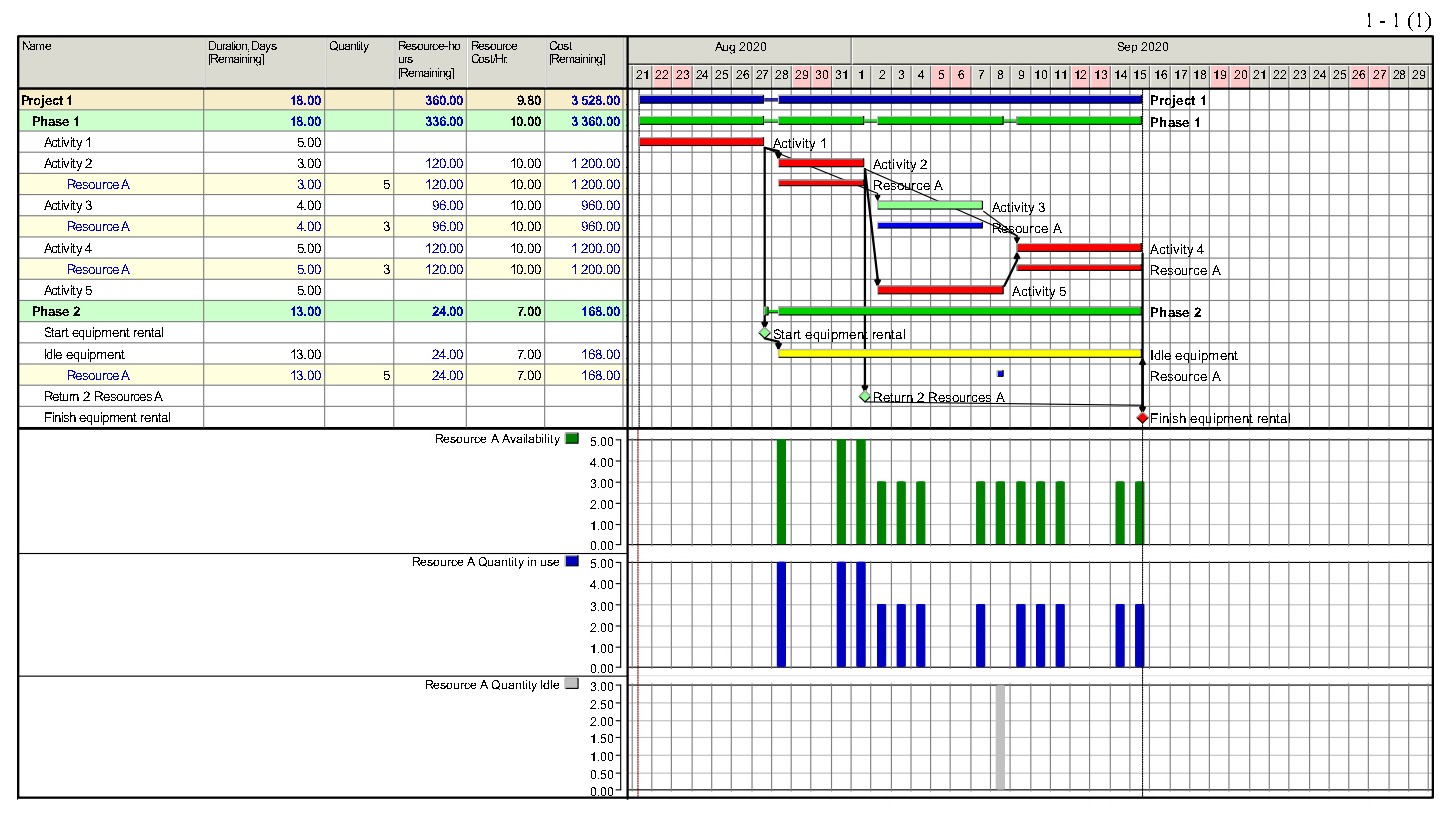Click the blue Resource A Quantity in use legend swatch
Image resolution: width=1455 pixels, height=813 pixels.
pos(572,561)
